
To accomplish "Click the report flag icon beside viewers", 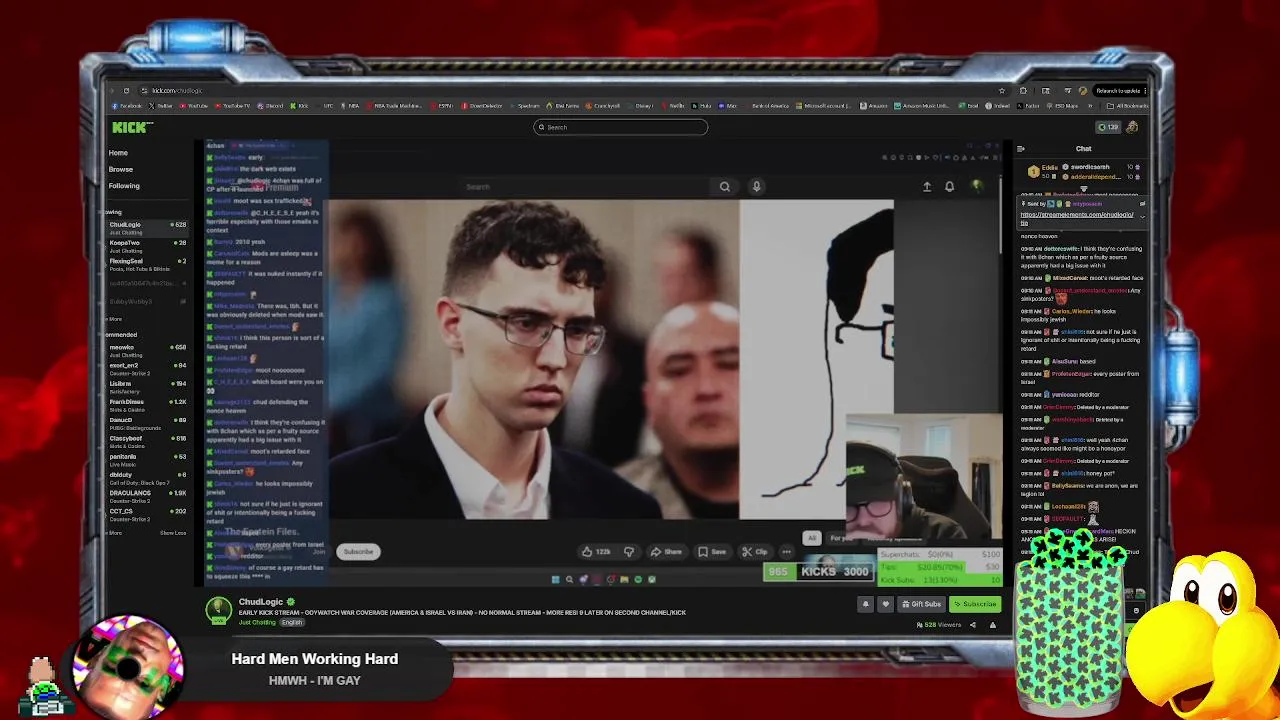I will point(993,625).
